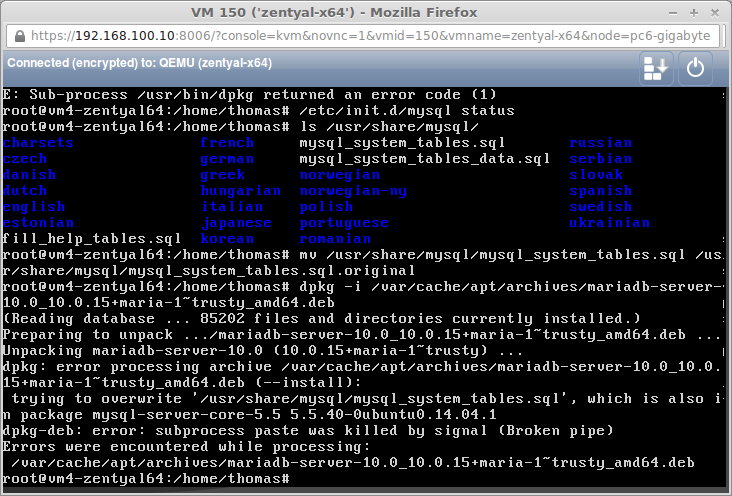The height and width of the screenshot is (496, 732).
Task: Click the noVNC send-keys control icon
Action: pos(656,68)
